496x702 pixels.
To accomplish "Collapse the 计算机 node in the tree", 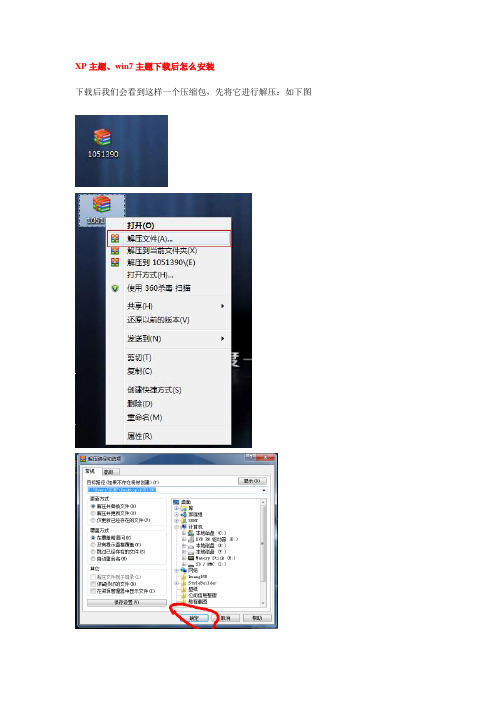I will tap(176, 527).
